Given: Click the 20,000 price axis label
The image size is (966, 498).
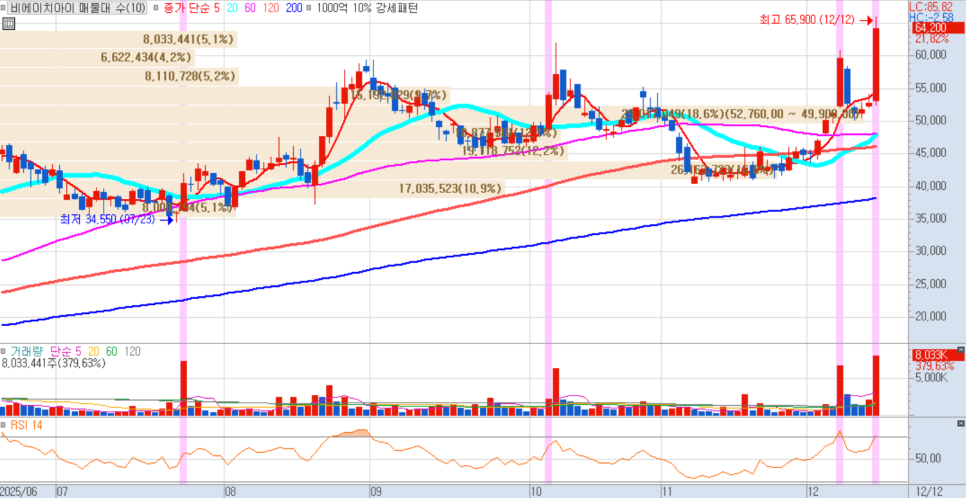Looking at the screenshot, I should point(930,317).
